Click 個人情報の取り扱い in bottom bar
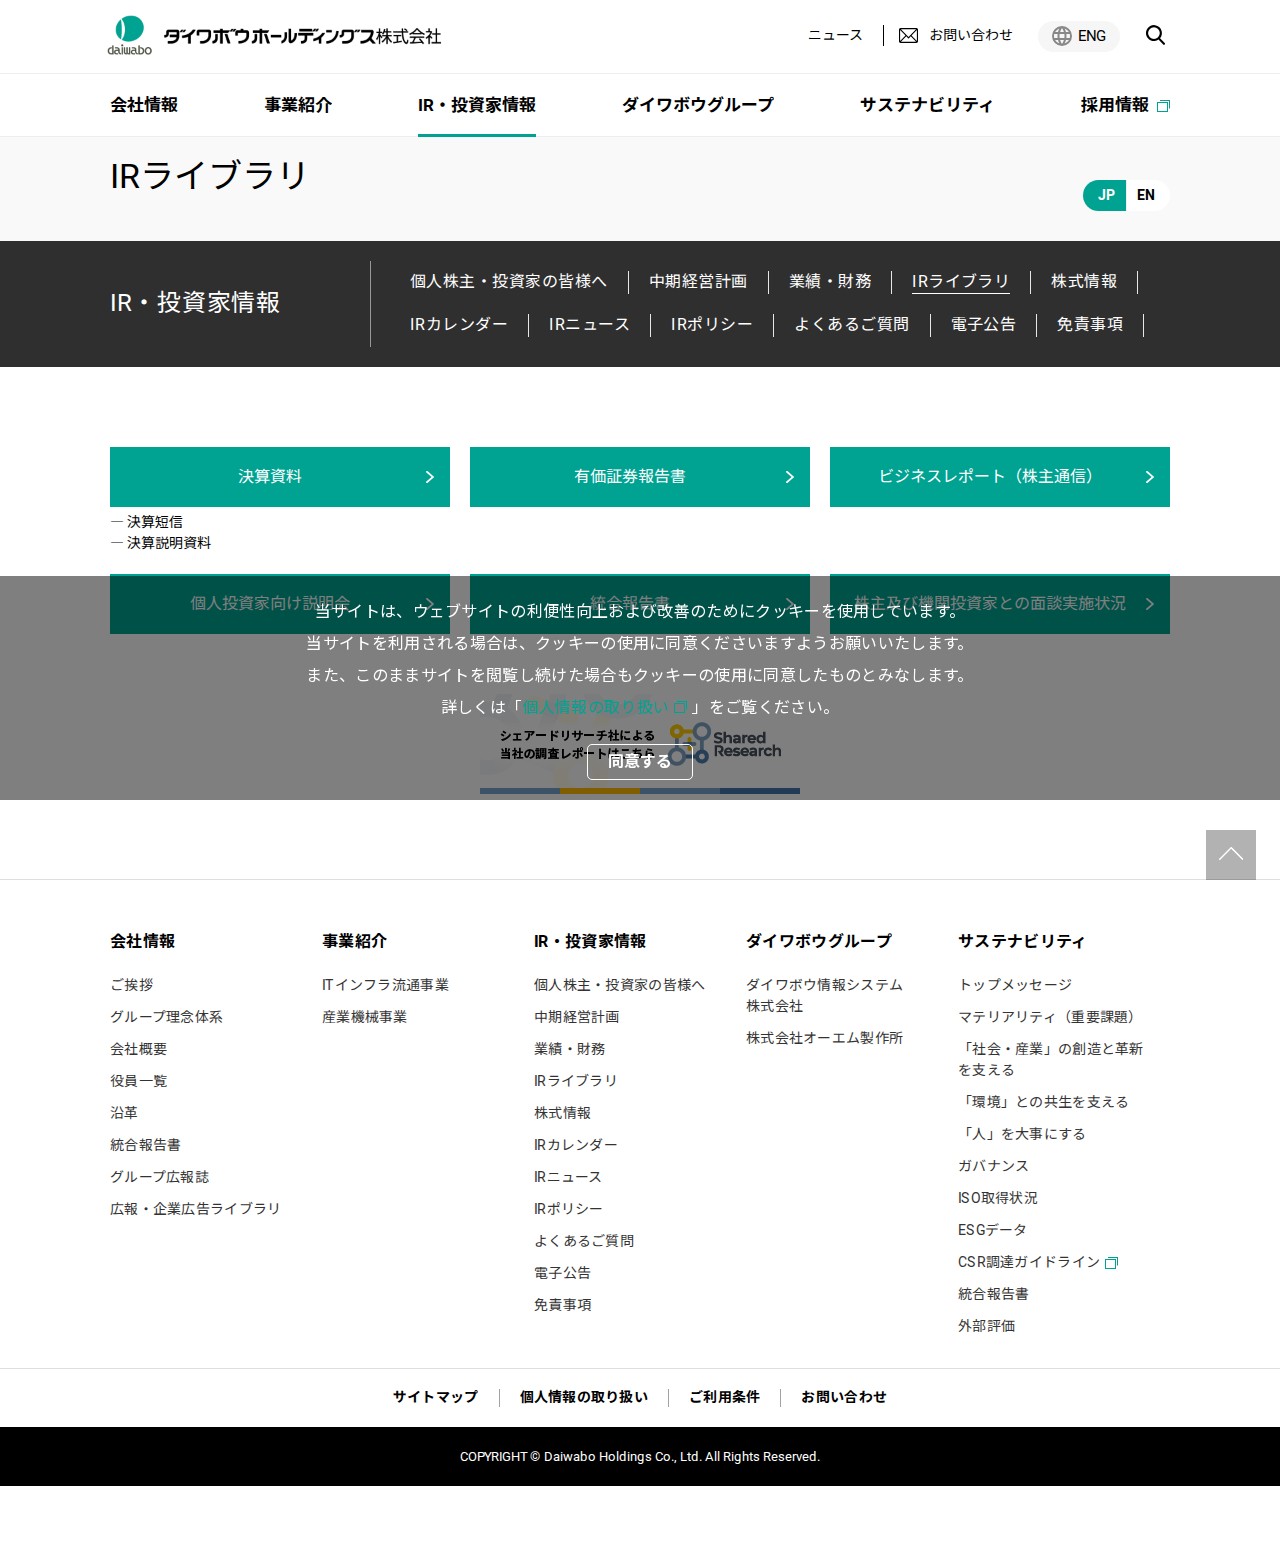The width and height of the screenshot is (1280, 1563). pyautogui.click(x=584, y=1397)
